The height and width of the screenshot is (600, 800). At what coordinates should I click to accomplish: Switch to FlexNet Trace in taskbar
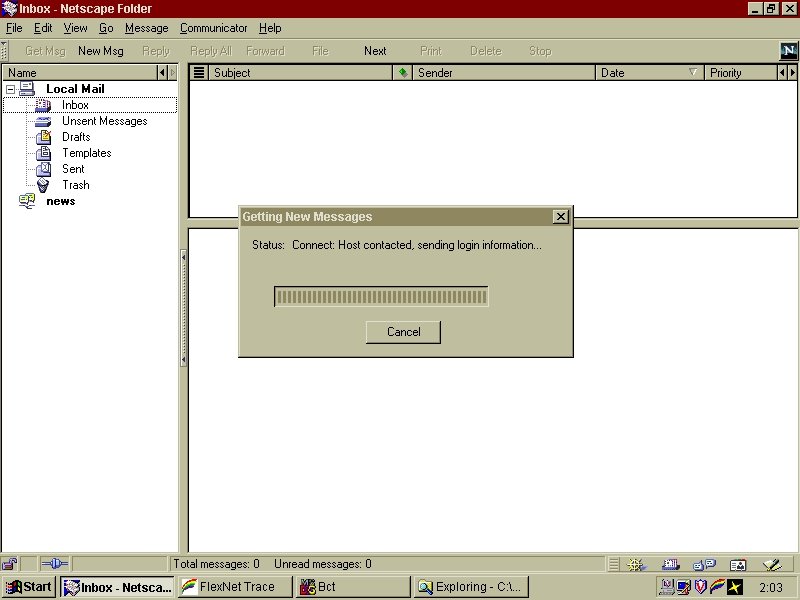coord(235,587)
